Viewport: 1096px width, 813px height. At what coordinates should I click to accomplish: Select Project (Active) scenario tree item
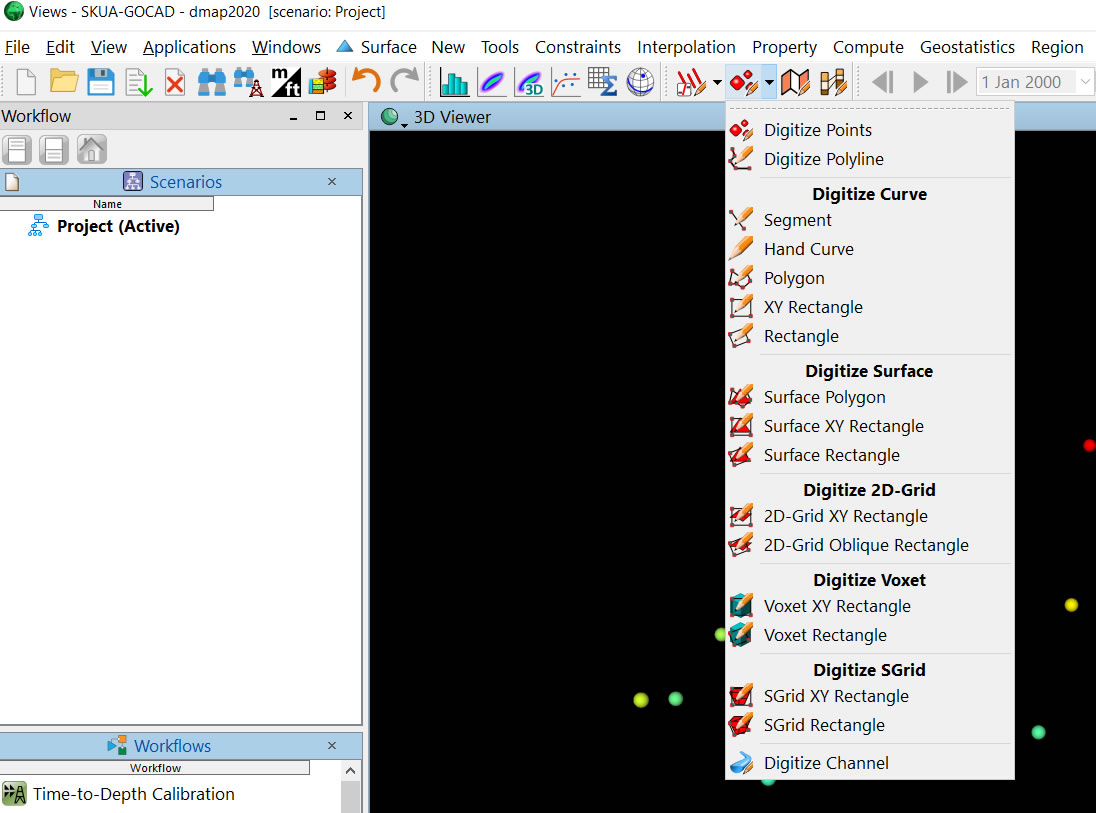point(118,226)
